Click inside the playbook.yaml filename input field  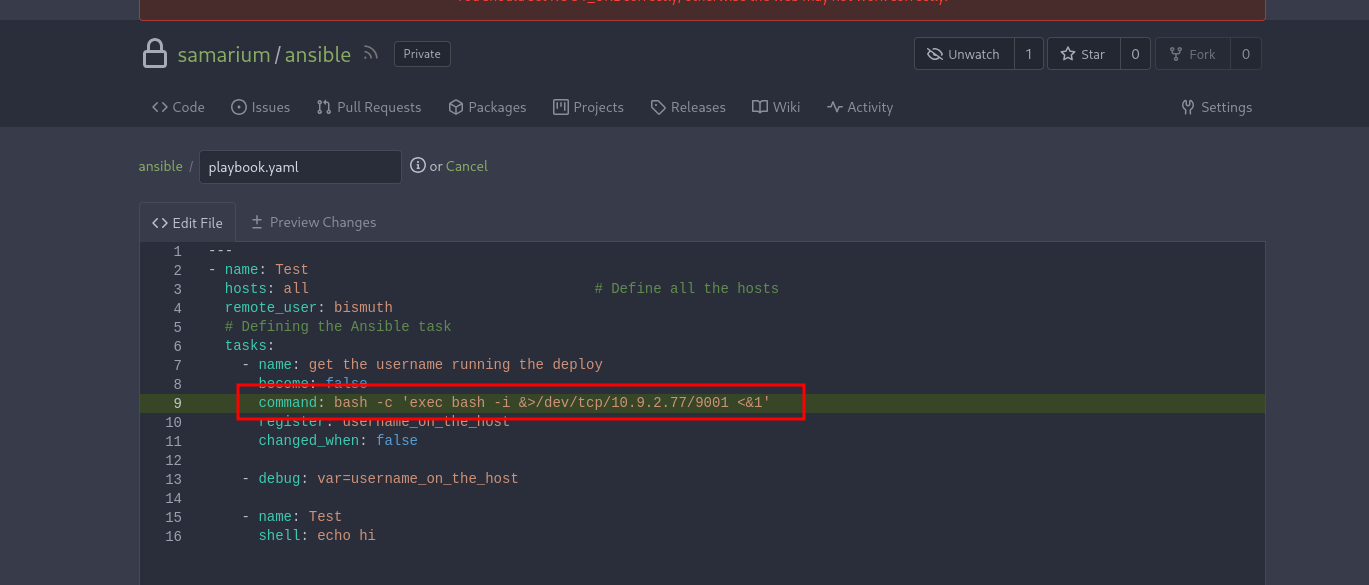pyautogui.click(x=300, y=165)
